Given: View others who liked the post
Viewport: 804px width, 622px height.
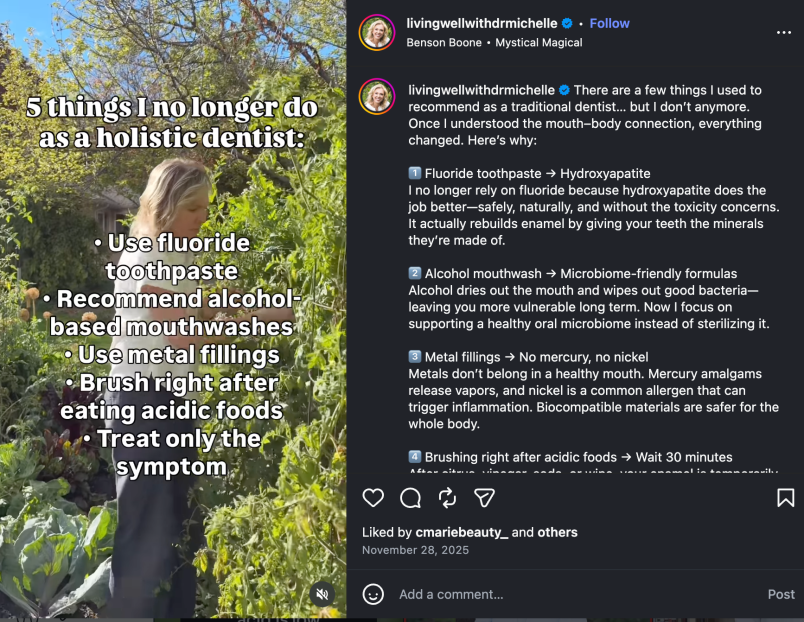Looking at the screenshot, I should pyautogui.click(x=557, y=532).
